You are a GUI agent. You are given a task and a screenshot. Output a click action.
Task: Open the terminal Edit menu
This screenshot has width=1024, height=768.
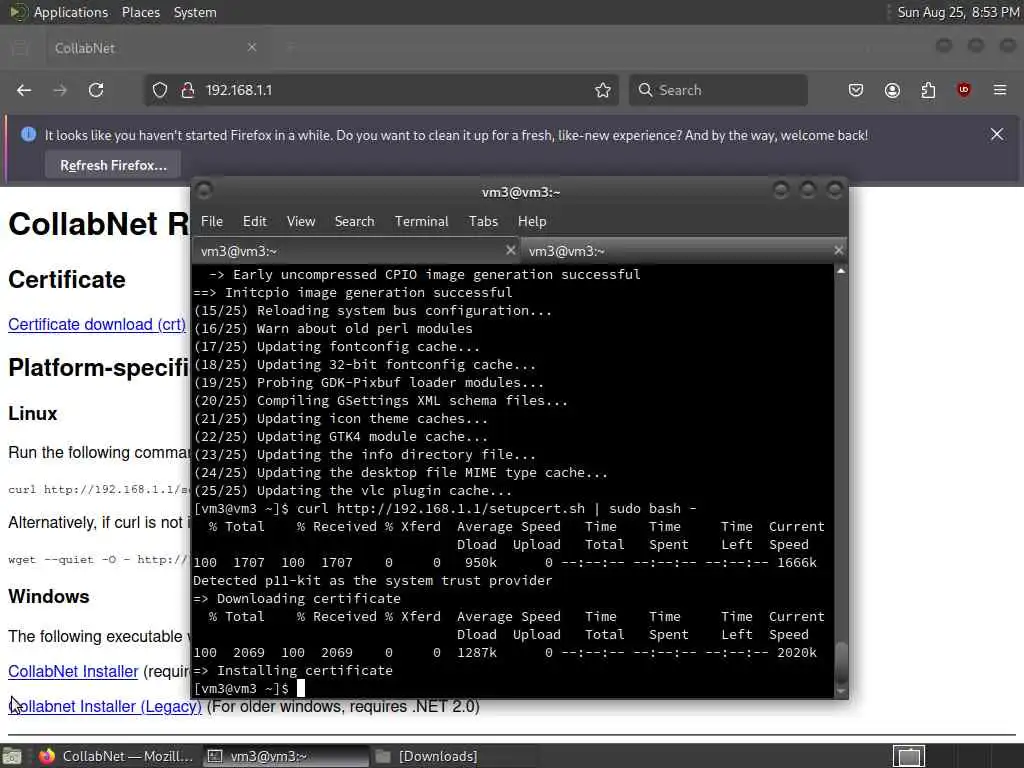click(255, 221)
